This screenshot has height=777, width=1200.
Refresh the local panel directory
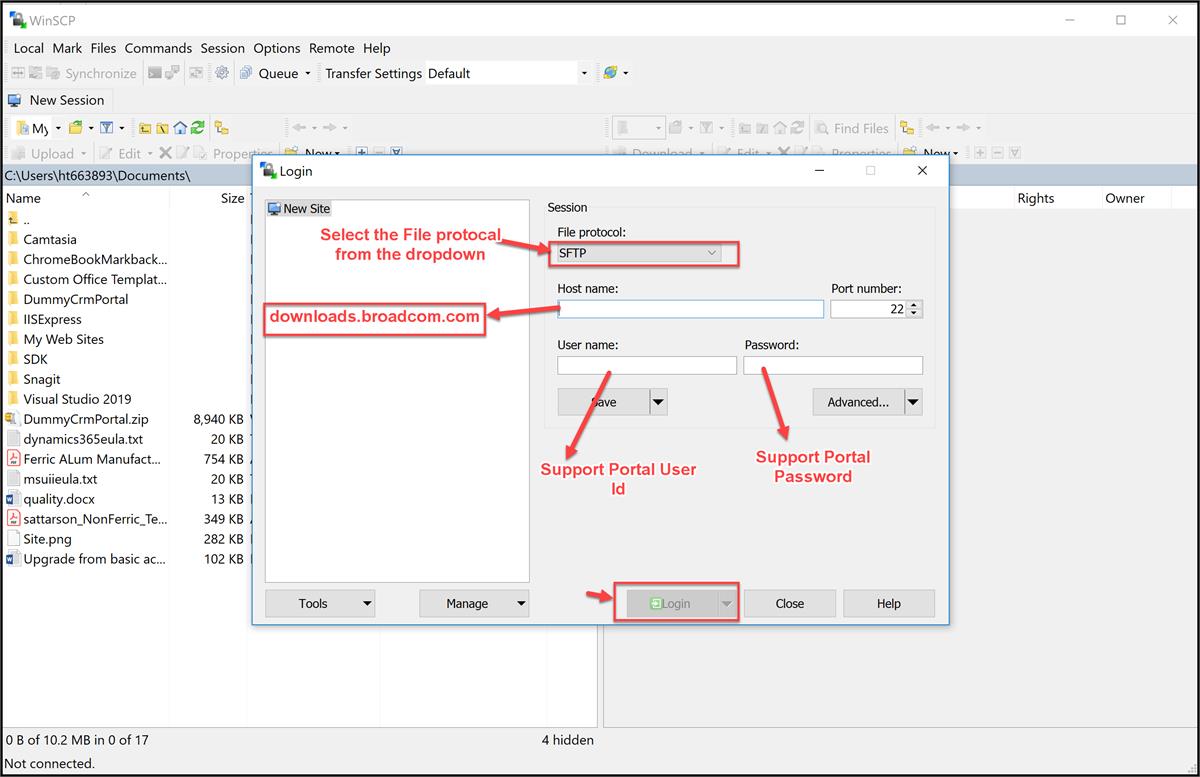[x=198, y=128]
